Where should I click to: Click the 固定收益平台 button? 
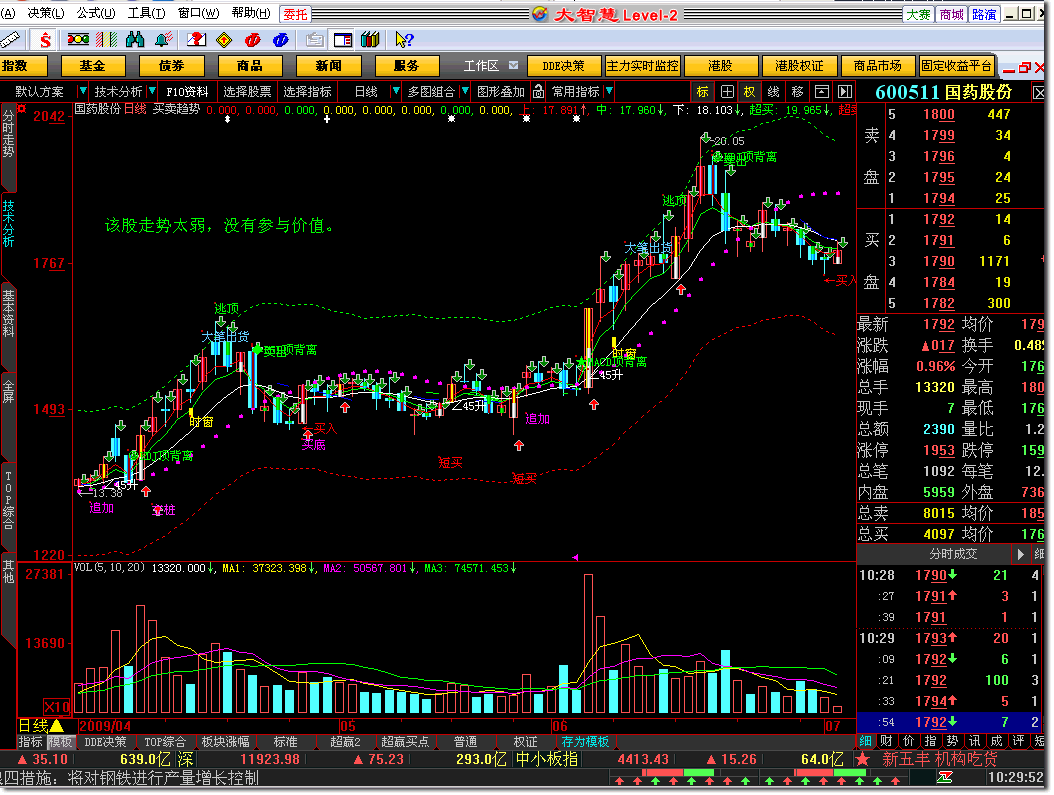click(957, 66)
